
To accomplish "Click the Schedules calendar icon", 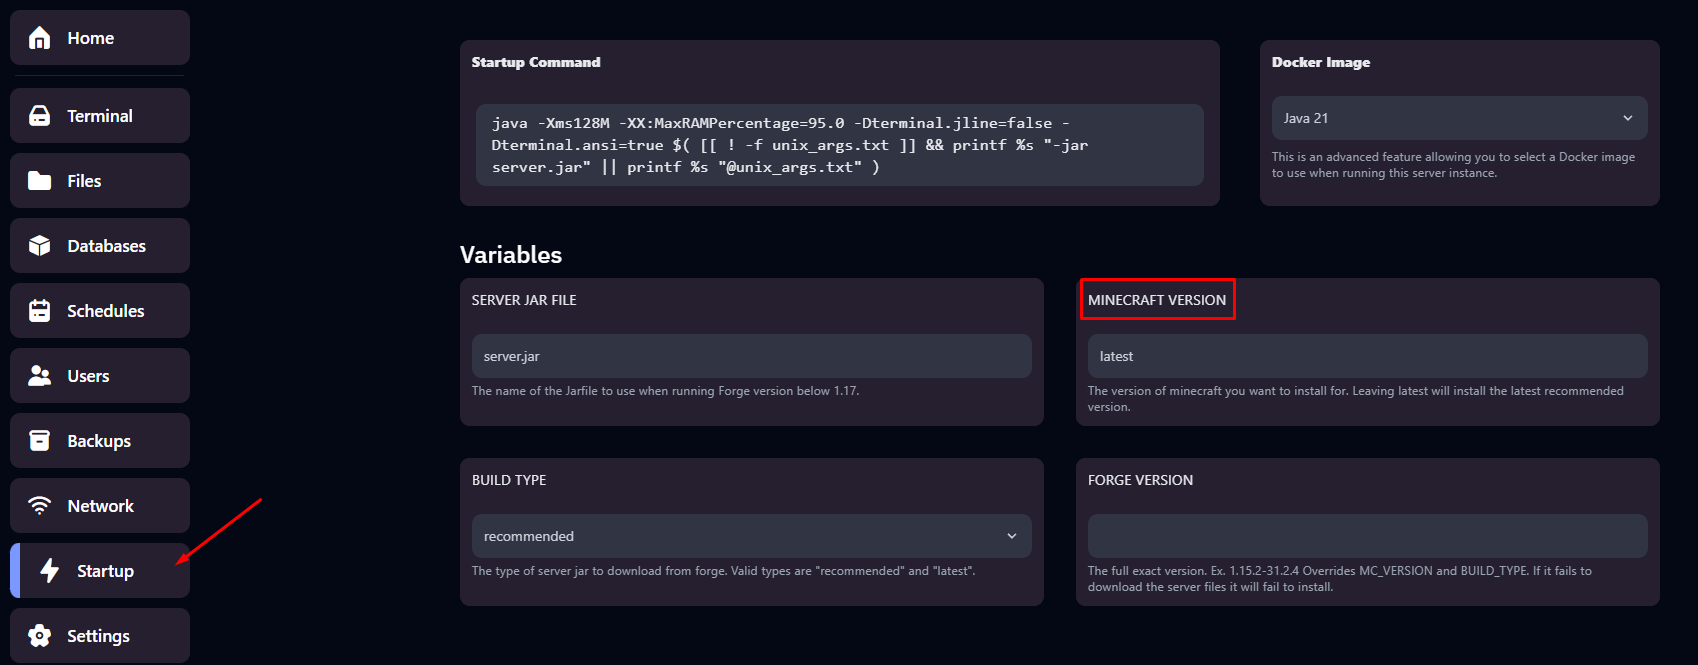I will (39, 311).
